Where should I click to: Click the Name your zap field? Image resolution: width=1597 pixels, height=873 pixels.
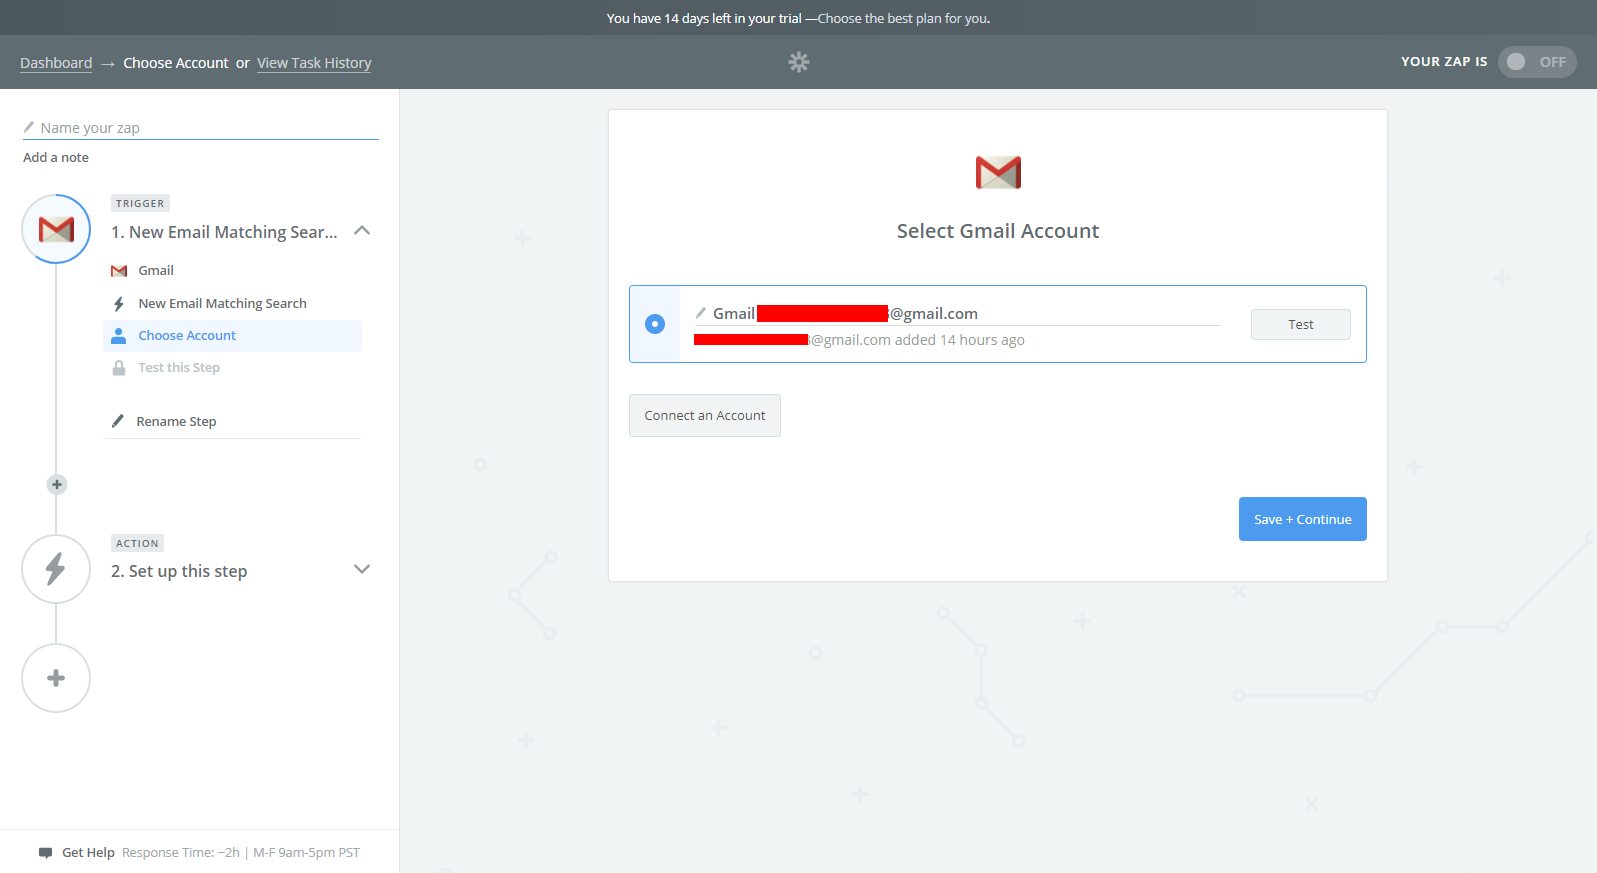tap(201, 128)
